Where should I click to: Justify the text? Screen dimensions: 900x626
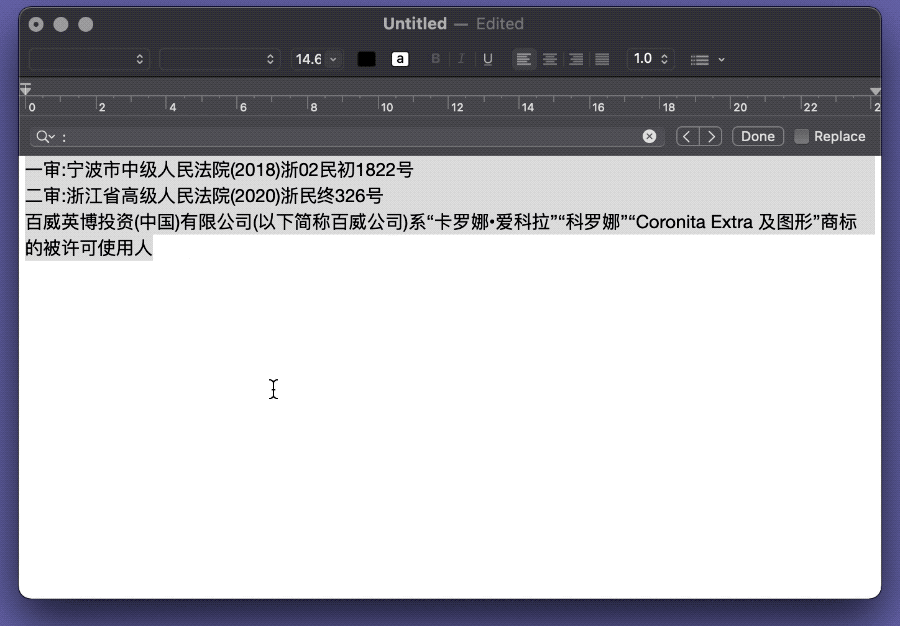(602, 59)
